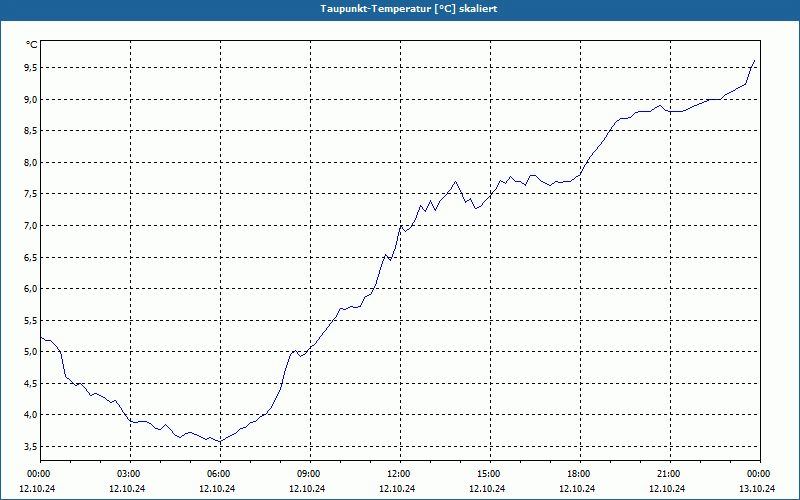Select the 9,5 y-axis value
The image size is (800, 500).
click(31, 67)
